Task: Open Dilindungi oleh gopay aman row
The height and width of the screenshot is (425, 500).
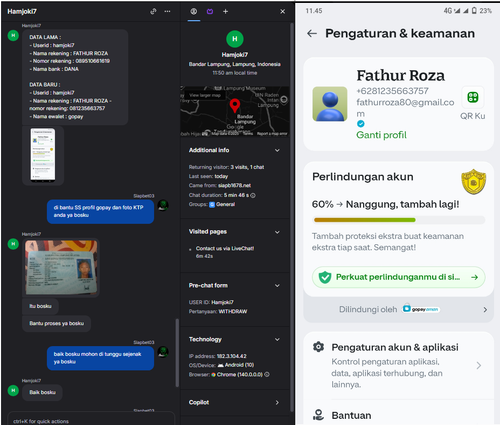Action: tap(398, 310)
